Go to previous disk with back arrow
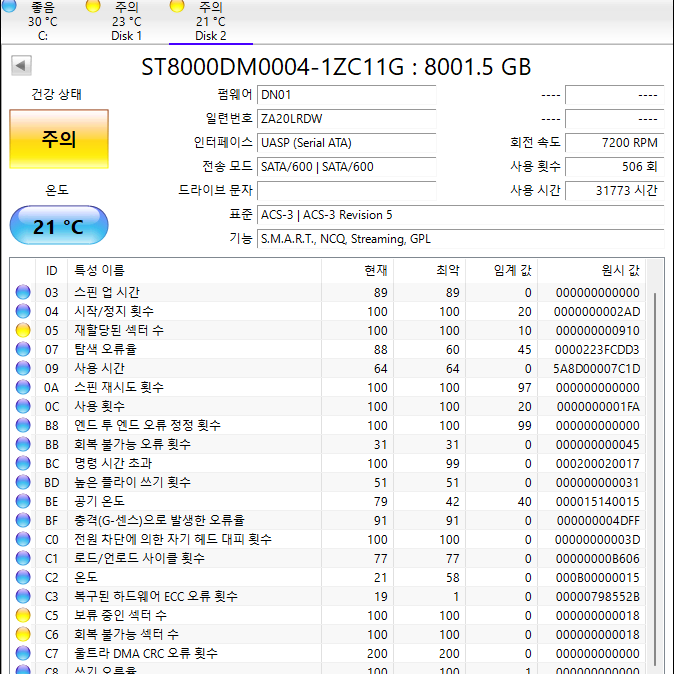 tap(21, 66)
